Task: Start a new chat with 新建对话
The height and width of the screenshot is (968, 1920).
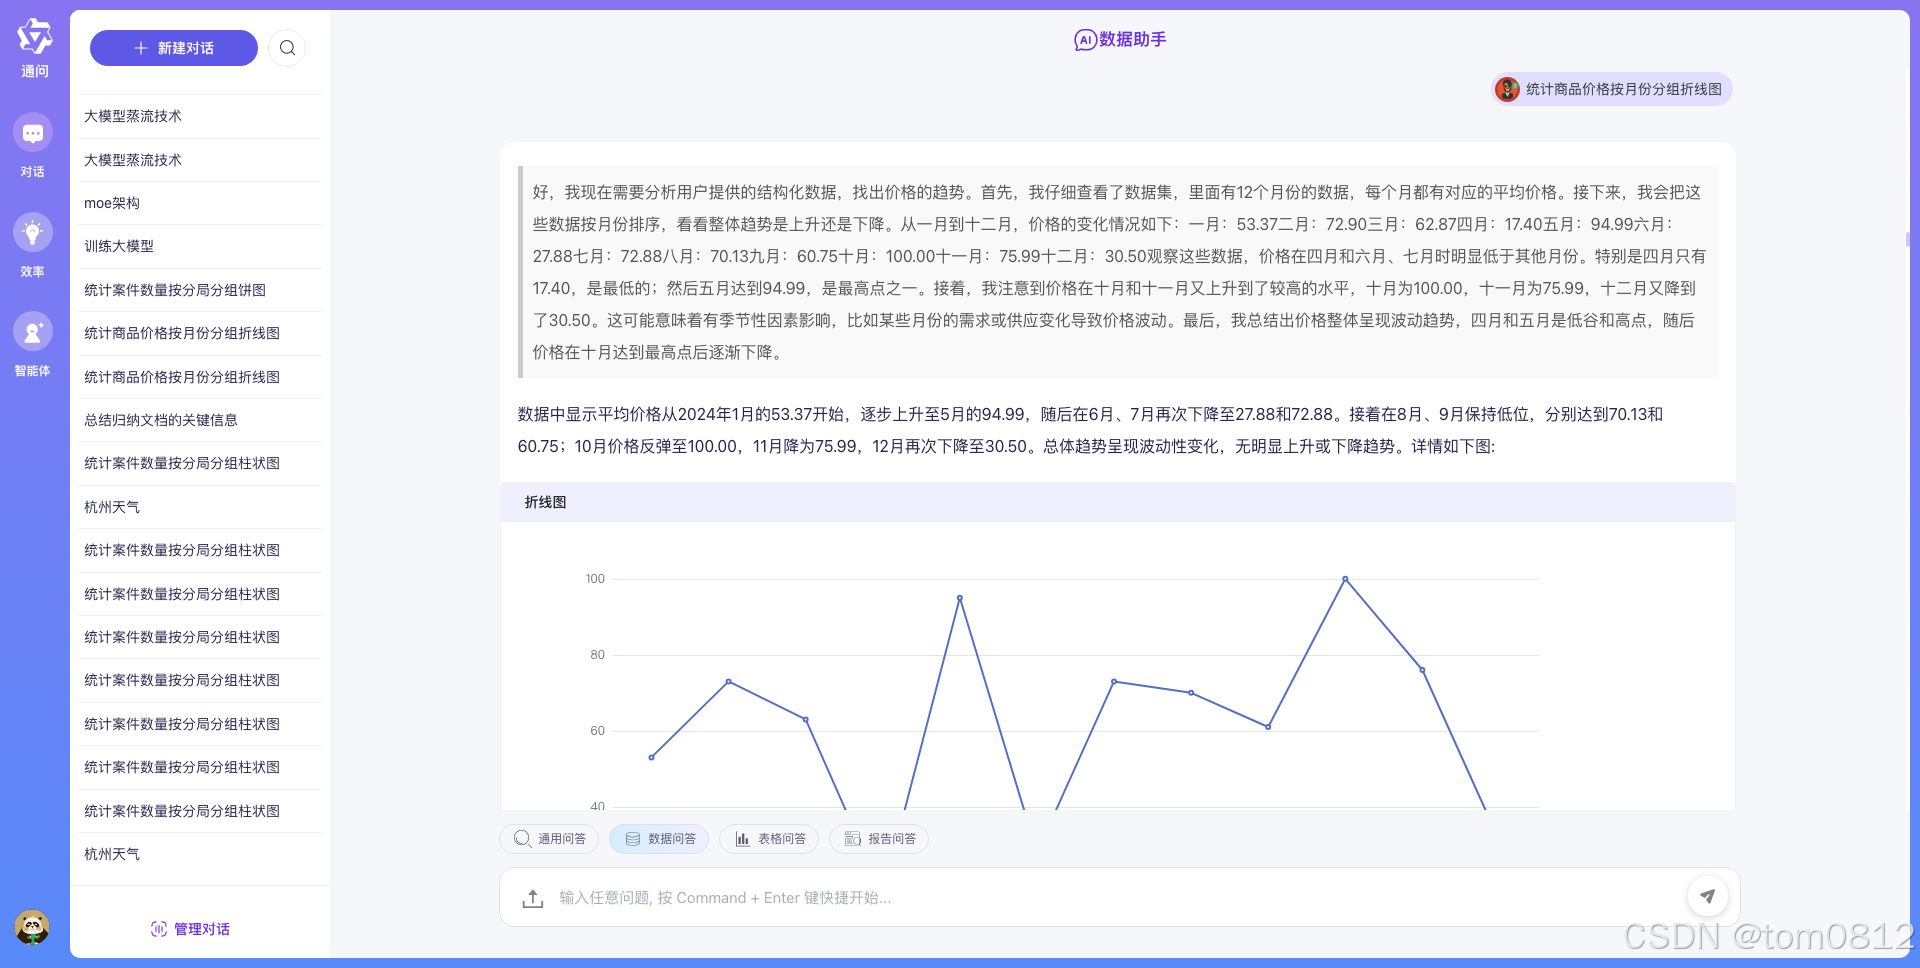Action: coord(173,47)
